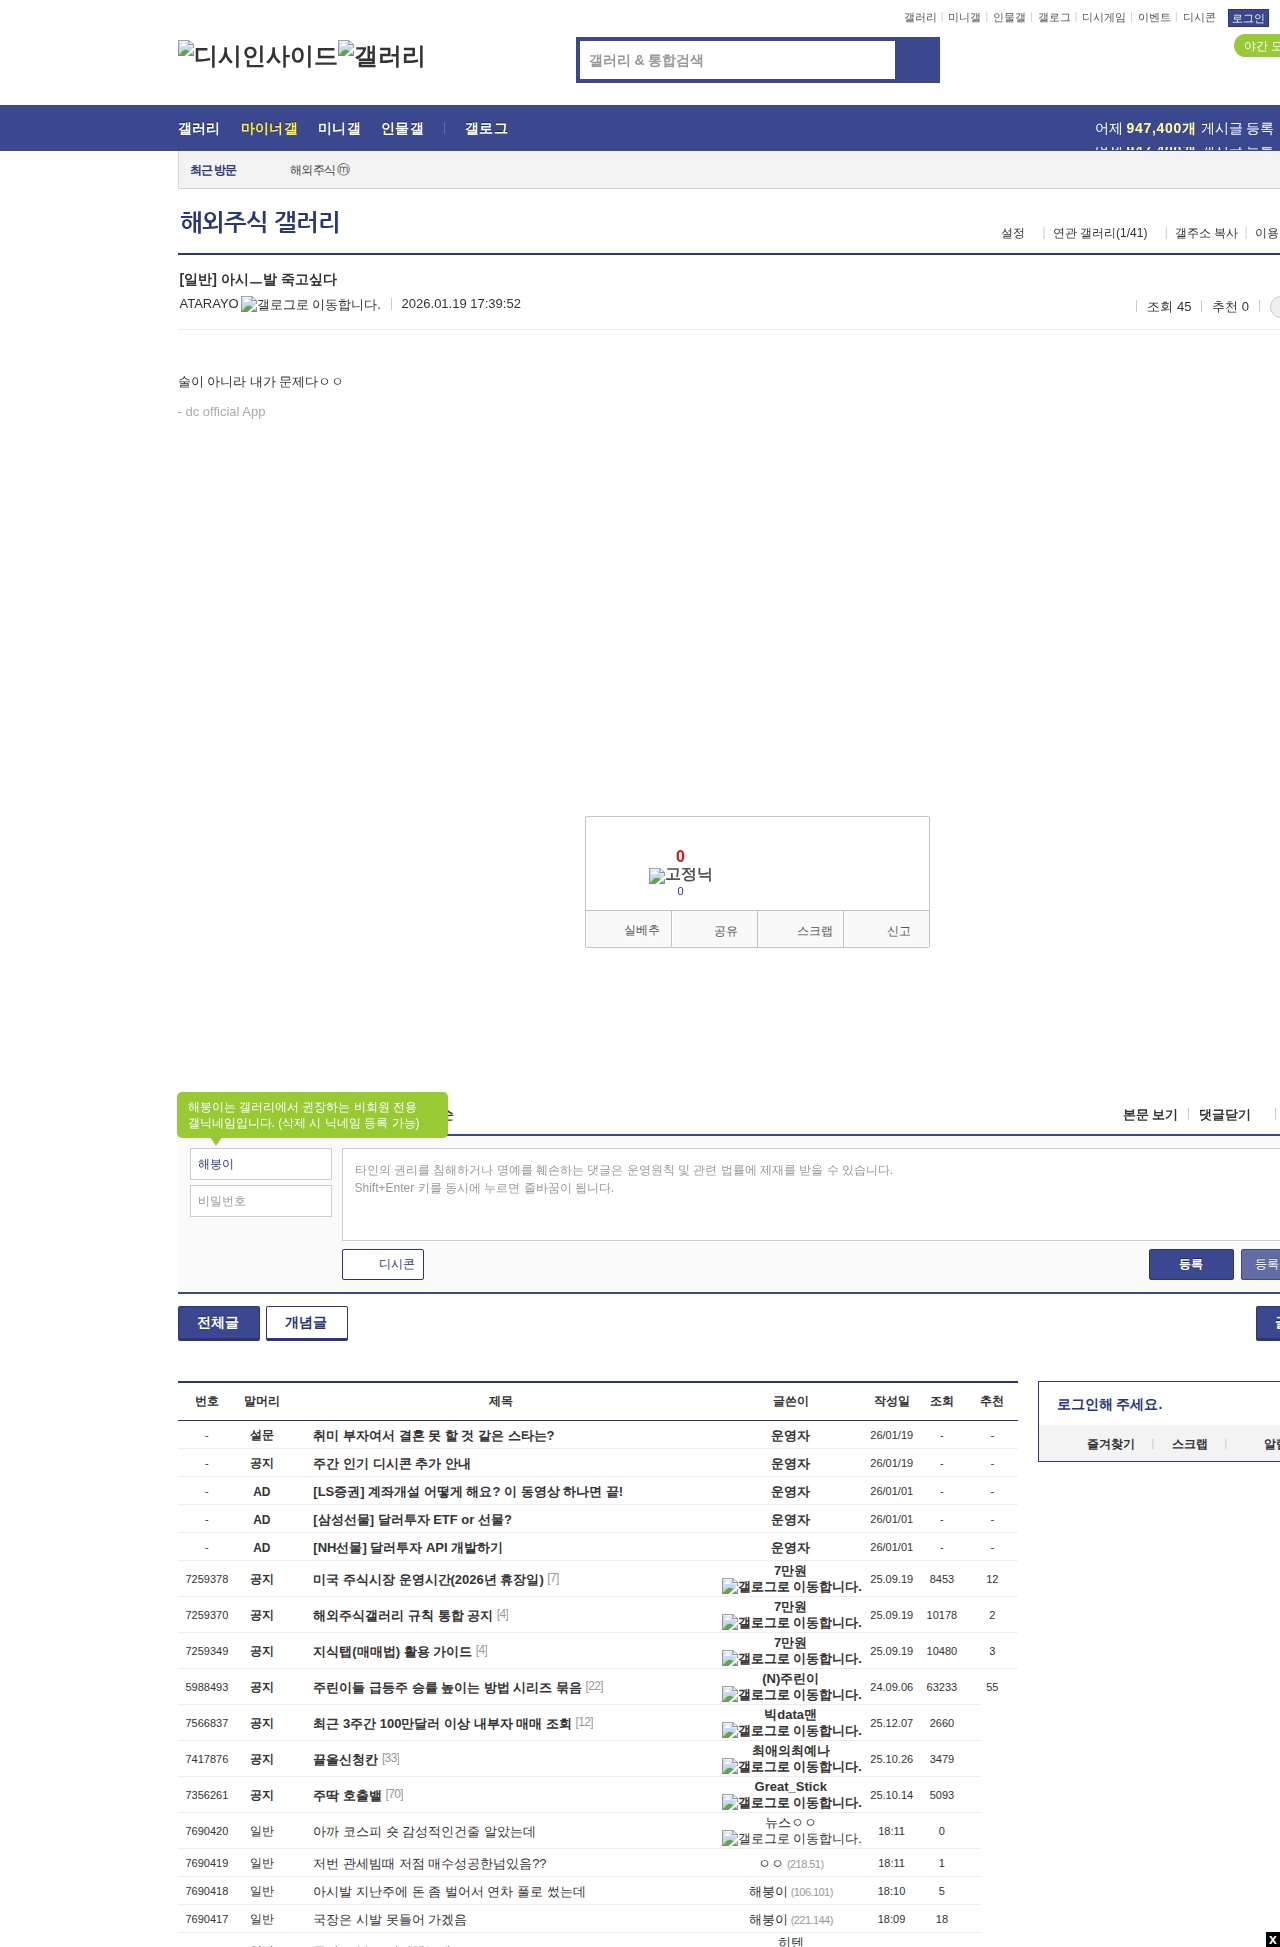Open the [삼성선물] 달러투자 ETF or 선물? post
The height and width of the screenshot is (1947, 1280).
[412, 1519]
